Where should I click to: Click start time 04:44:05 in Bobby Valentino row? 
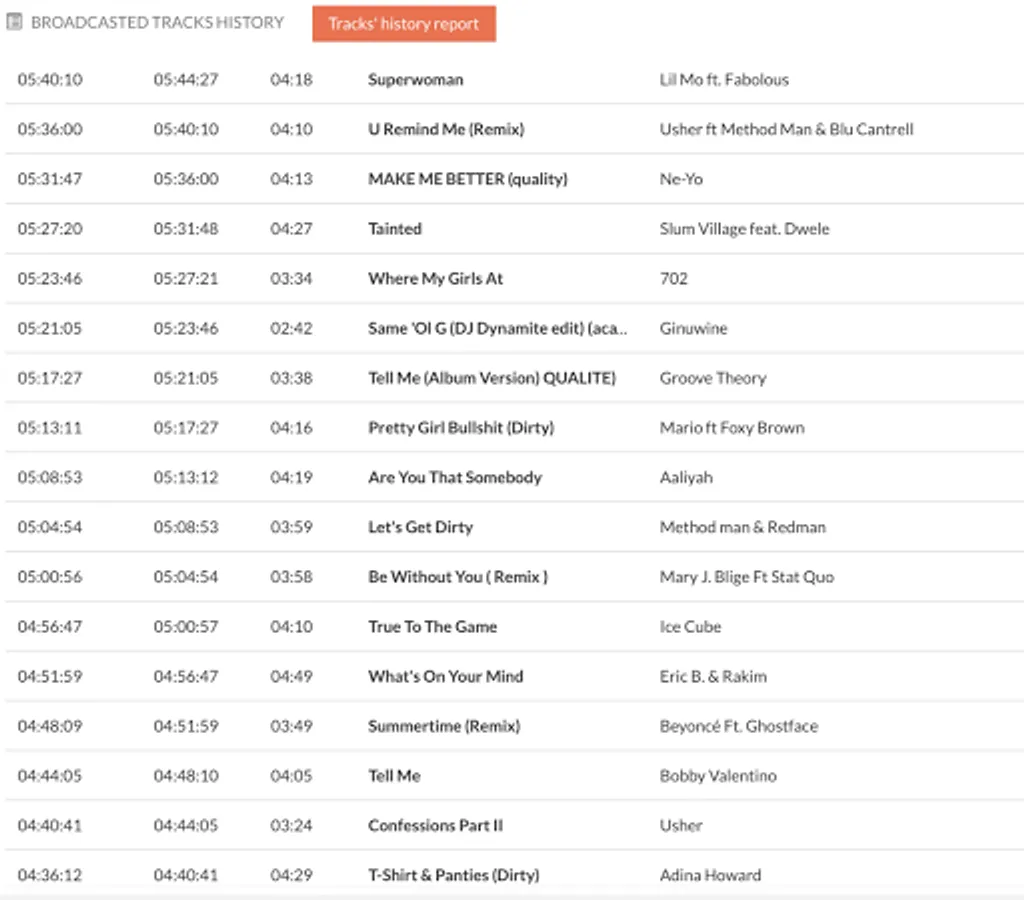[x=50, y=776]
